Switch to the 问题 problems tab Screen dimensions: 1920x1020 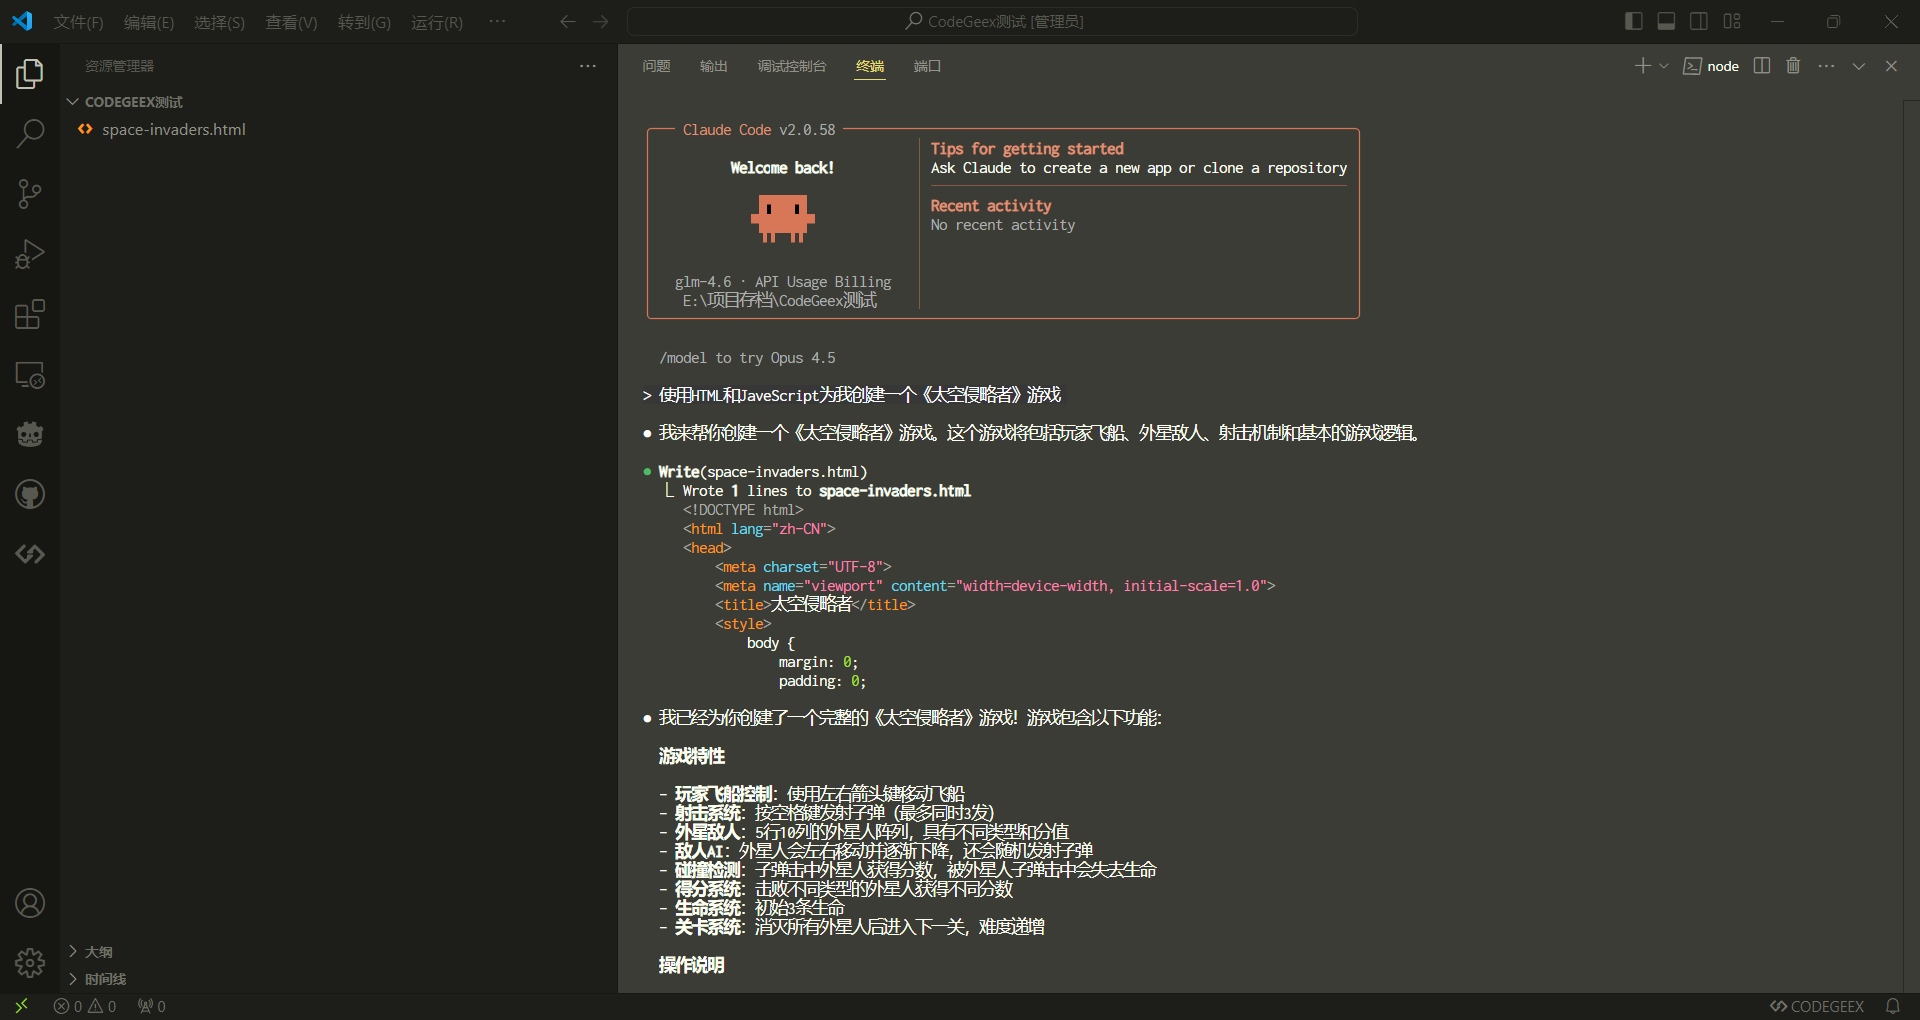[x=656, y=66]
